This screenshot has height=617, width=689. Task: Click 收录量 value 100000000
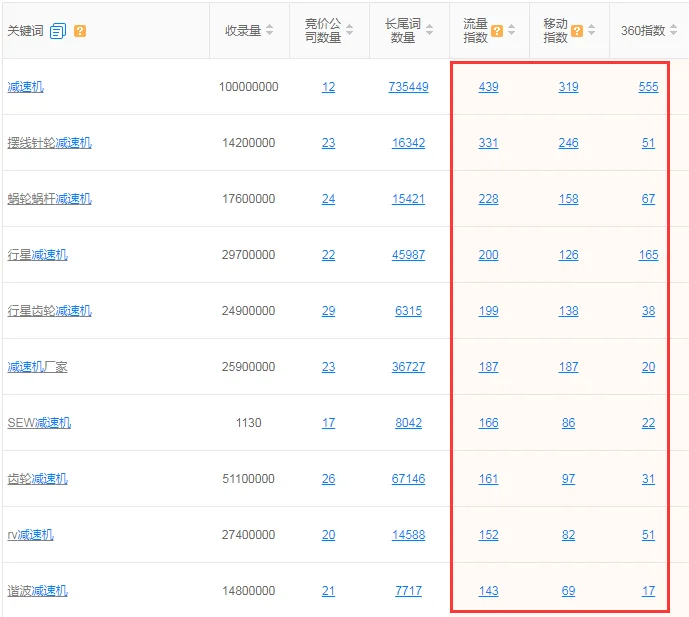pos(248,87)
